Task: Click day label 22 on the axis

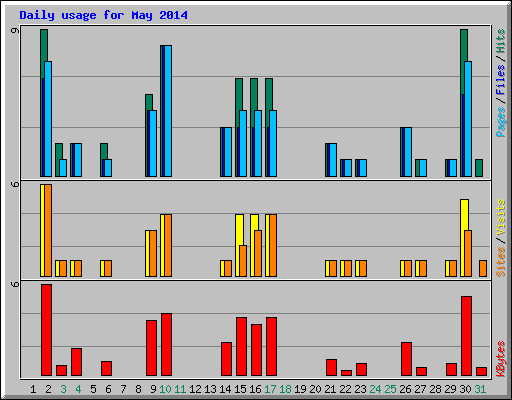Action: [345, 389]
